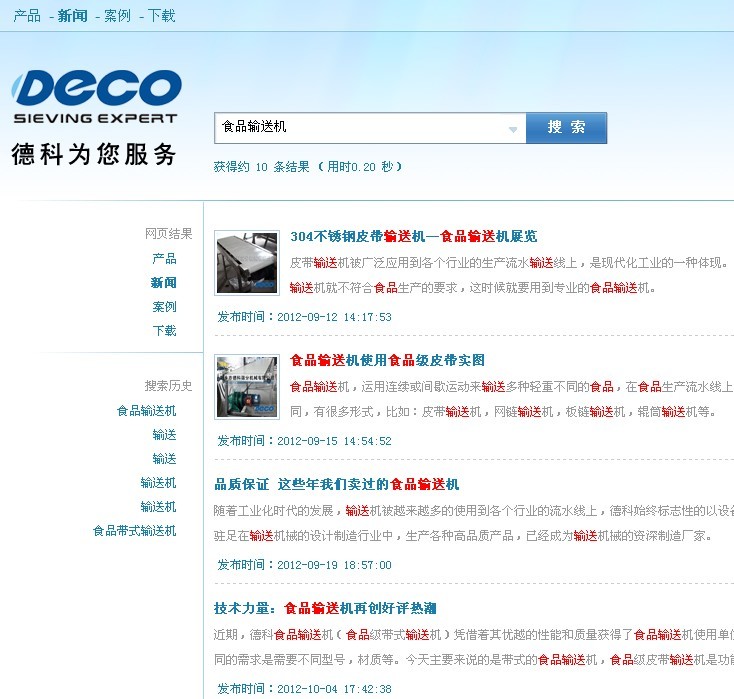Open the 产品 top navigation item
This screenshot has width=734, height=699.
27,15
